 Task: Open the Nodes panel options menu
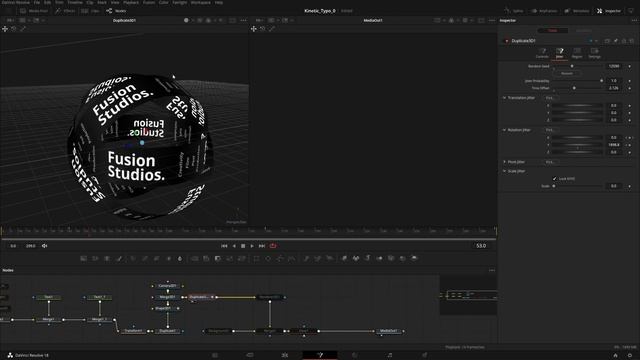point(492,270)
